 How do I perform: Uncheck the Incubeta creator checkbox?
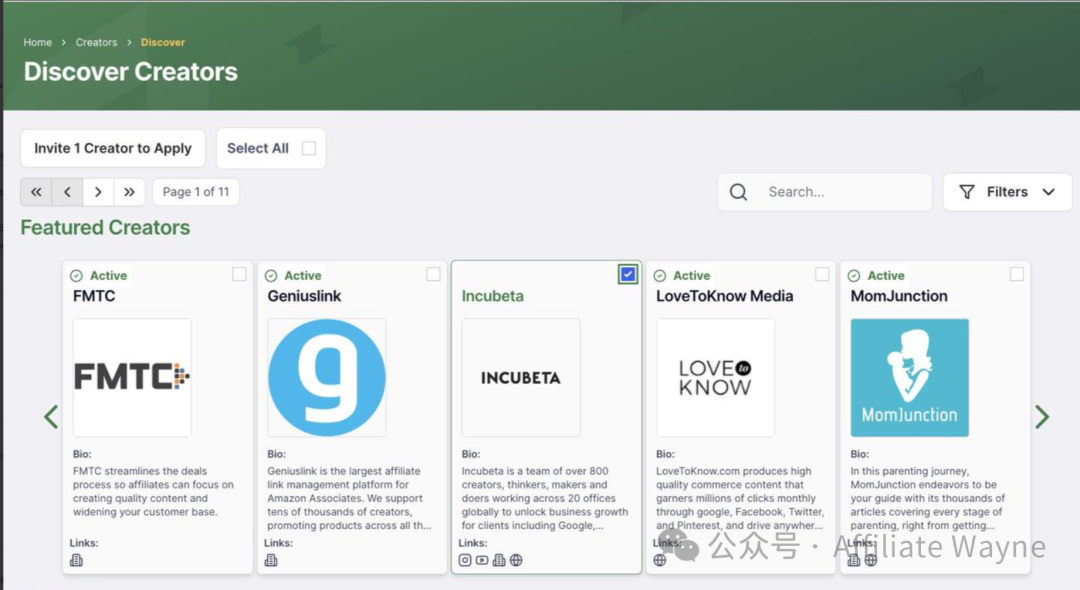click(x=627, y=274)
